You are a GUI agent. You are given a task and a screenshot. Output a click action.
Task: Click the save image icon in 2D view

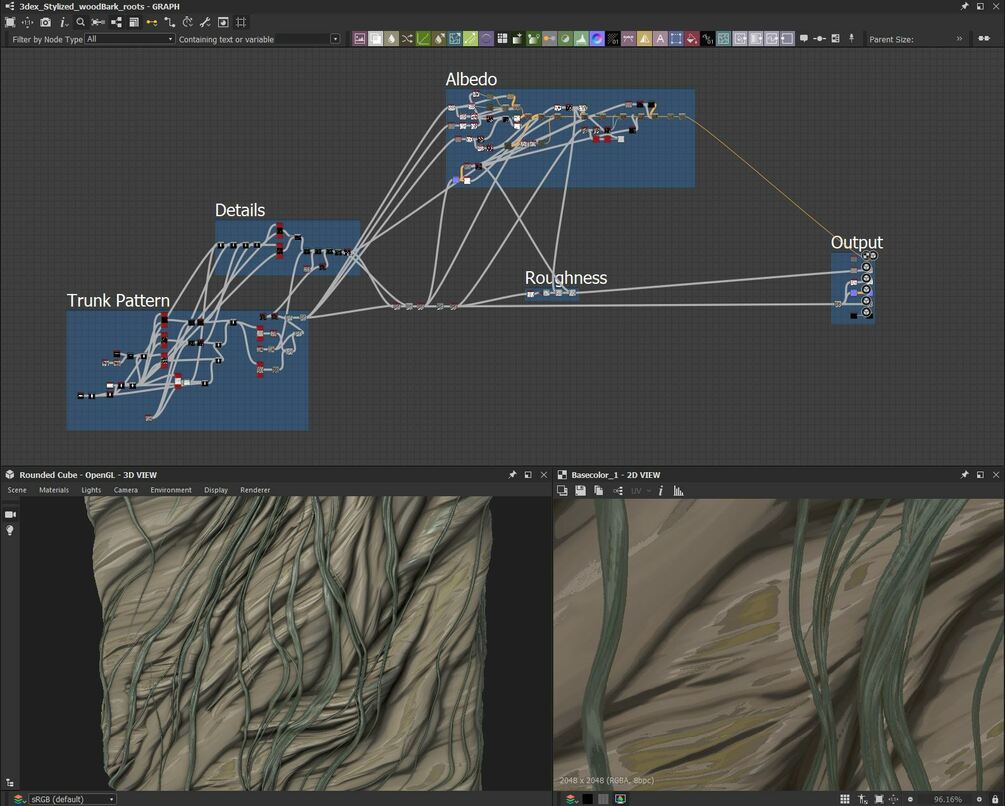pos(580,491)
